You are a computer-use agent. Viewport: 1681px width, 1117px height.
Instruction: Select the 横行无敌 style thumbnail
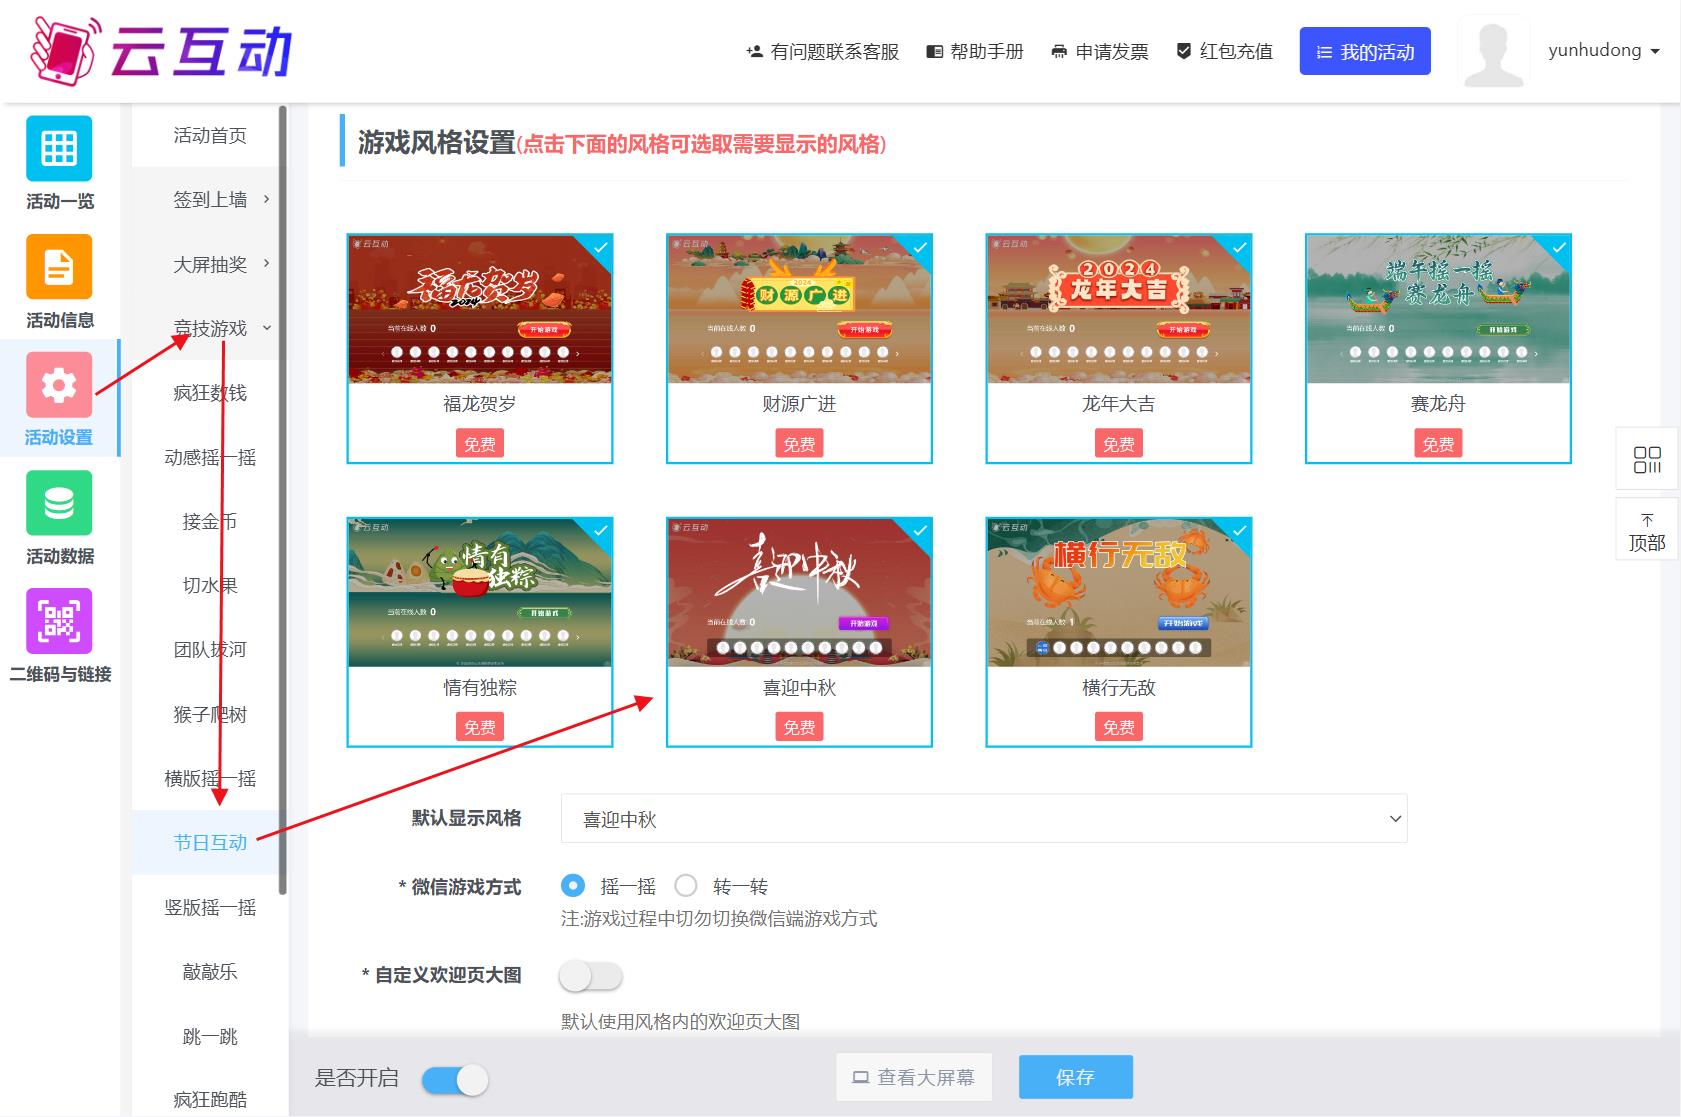click(x=1118, y=593)
